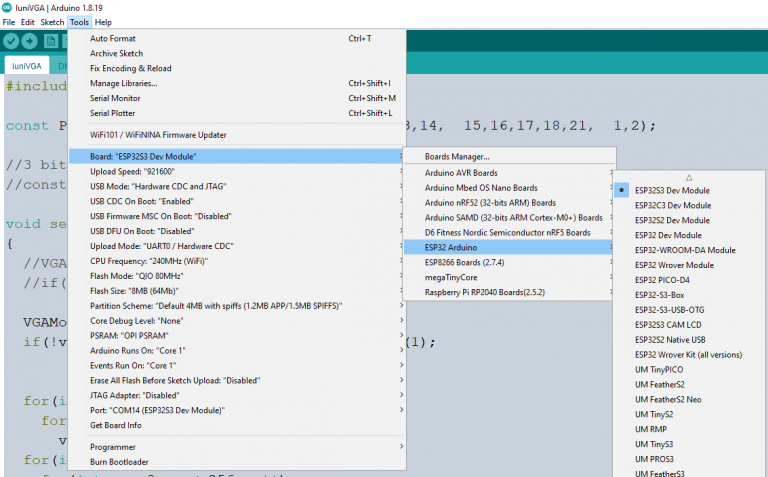
Task: Click the Upload arrow toolbar icon
Action: [x=29, y=41]
